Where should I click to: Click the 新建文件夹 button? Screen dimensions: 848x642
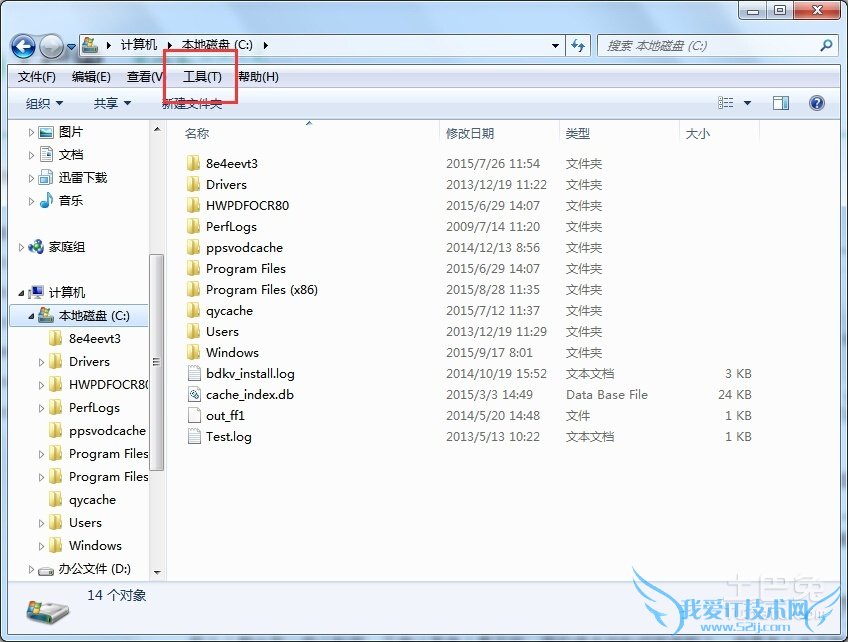coord(193,104)
